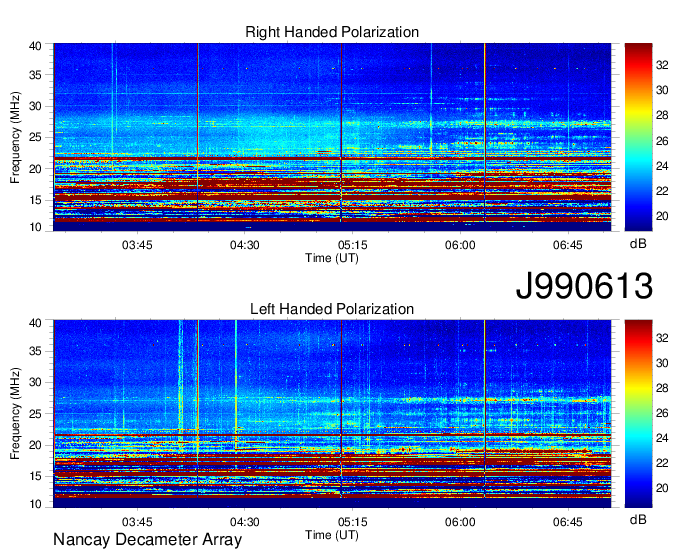This screenshot has height=552, width=680.
Task: Click the J990613 observation label
Action: point(584,285)
